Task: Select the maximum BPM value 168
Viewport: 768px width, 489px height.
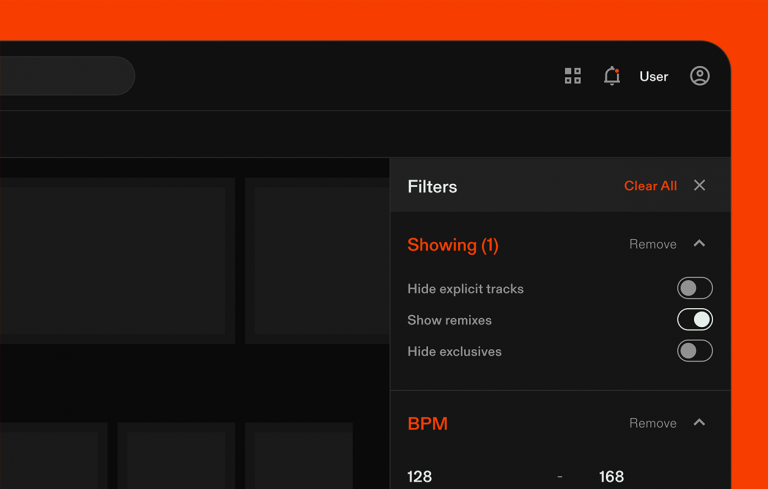Action: [611, 476]
